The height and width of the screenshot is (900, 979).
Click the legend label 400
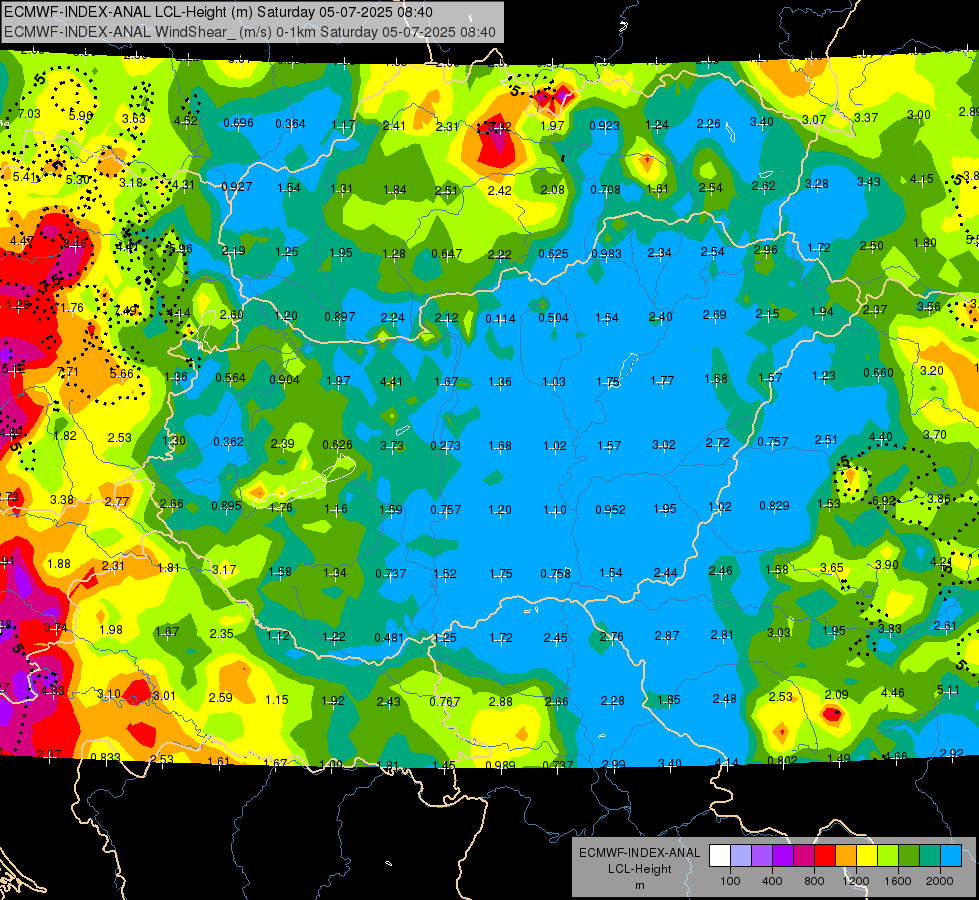coord(772,881)
